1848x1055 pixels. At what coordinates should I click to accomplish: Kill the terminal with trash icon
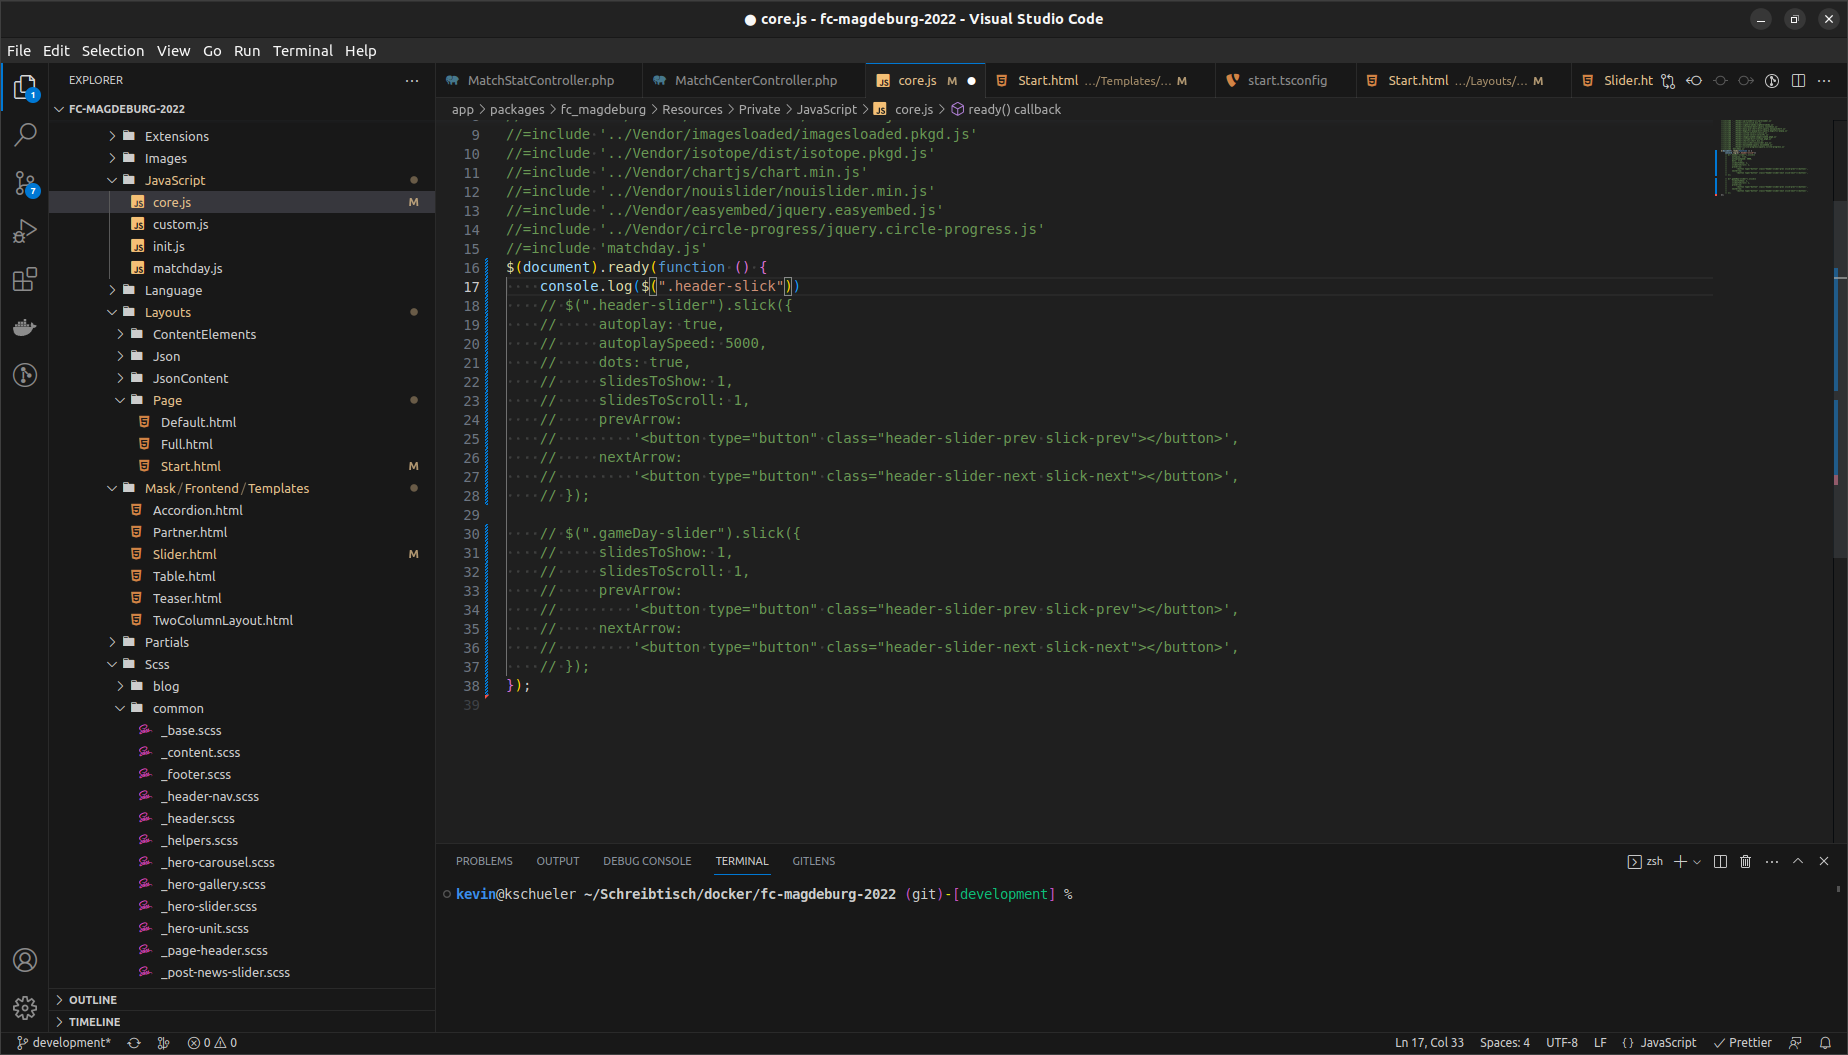pos(1745,861)
